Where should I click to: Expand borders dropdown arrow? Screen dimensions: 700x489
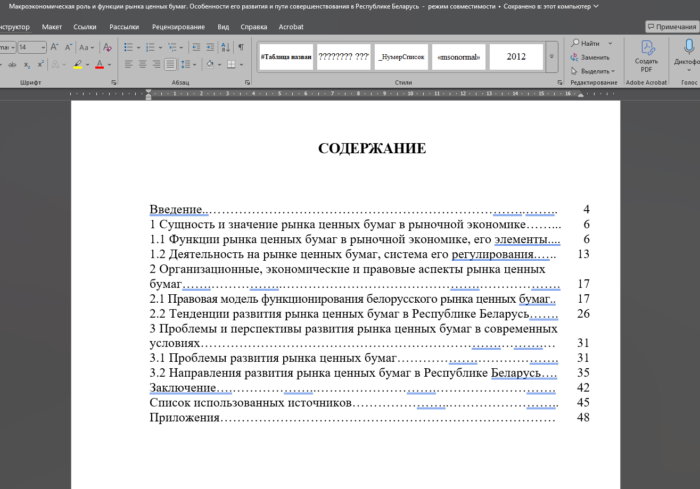(242, 65)
